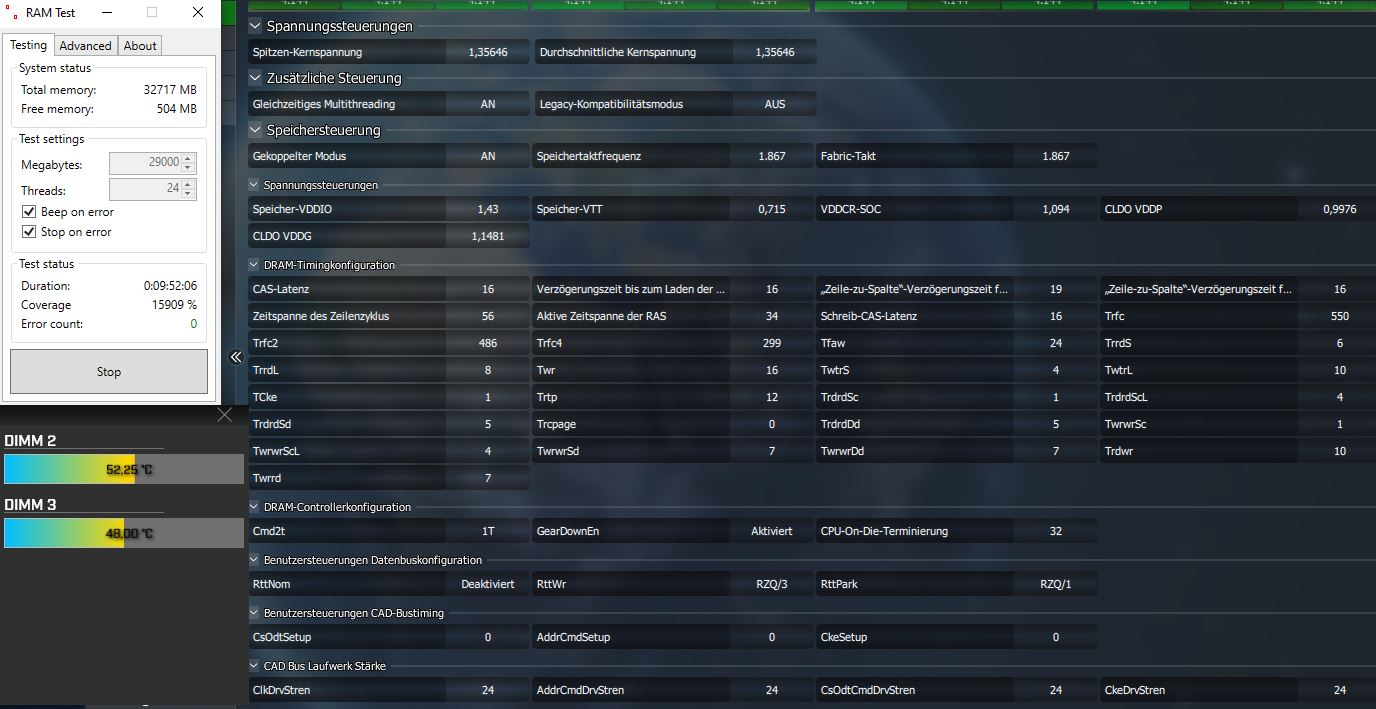Collapse the Zusätzliche Steuerung section
Image resolution: width=1376 pixels, height=709 pixels.
[255, 78]
